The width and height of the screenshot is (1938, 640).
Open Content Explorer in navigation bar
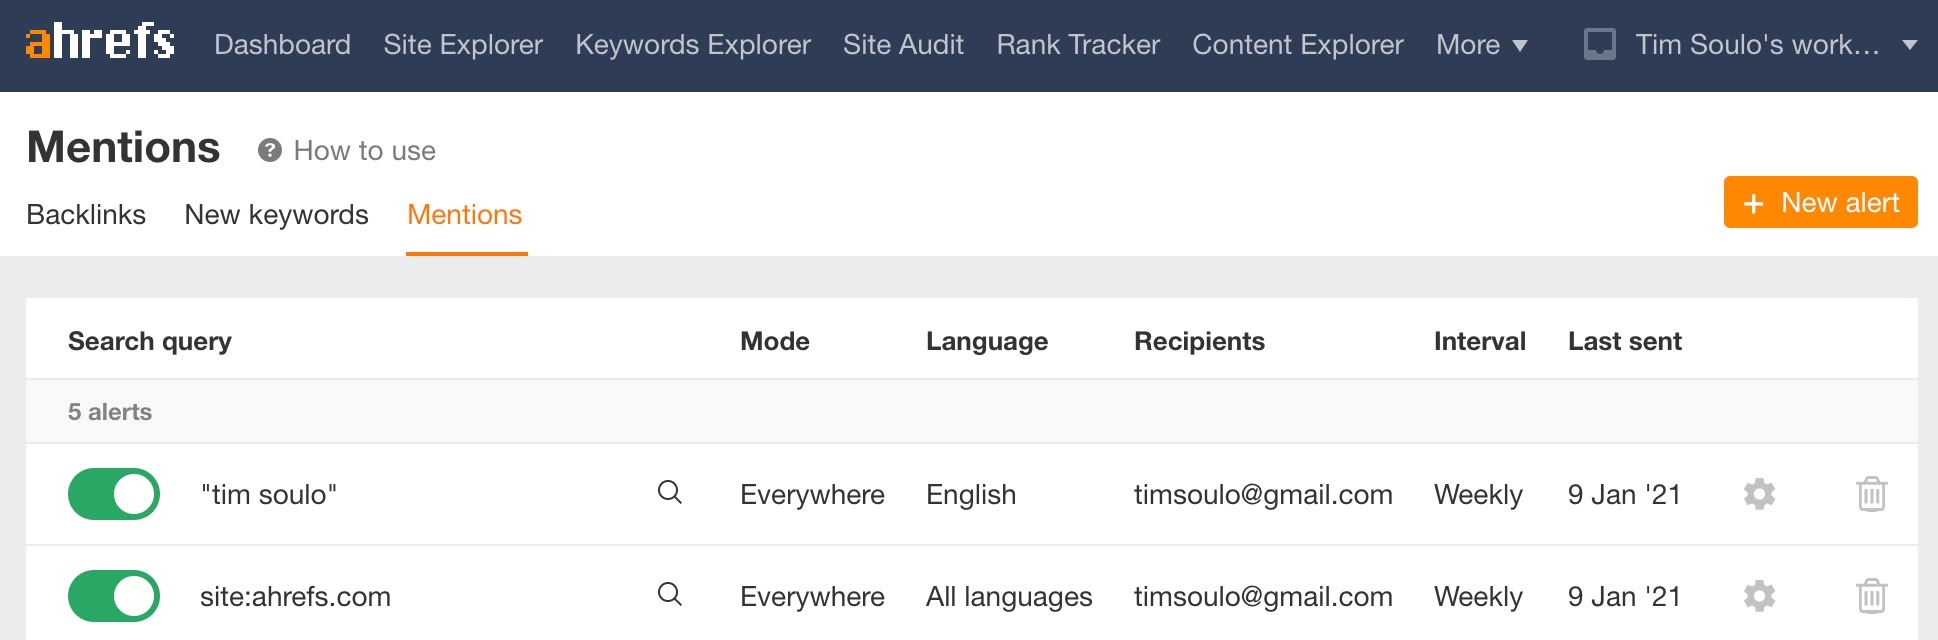(x=1297, y=45)
